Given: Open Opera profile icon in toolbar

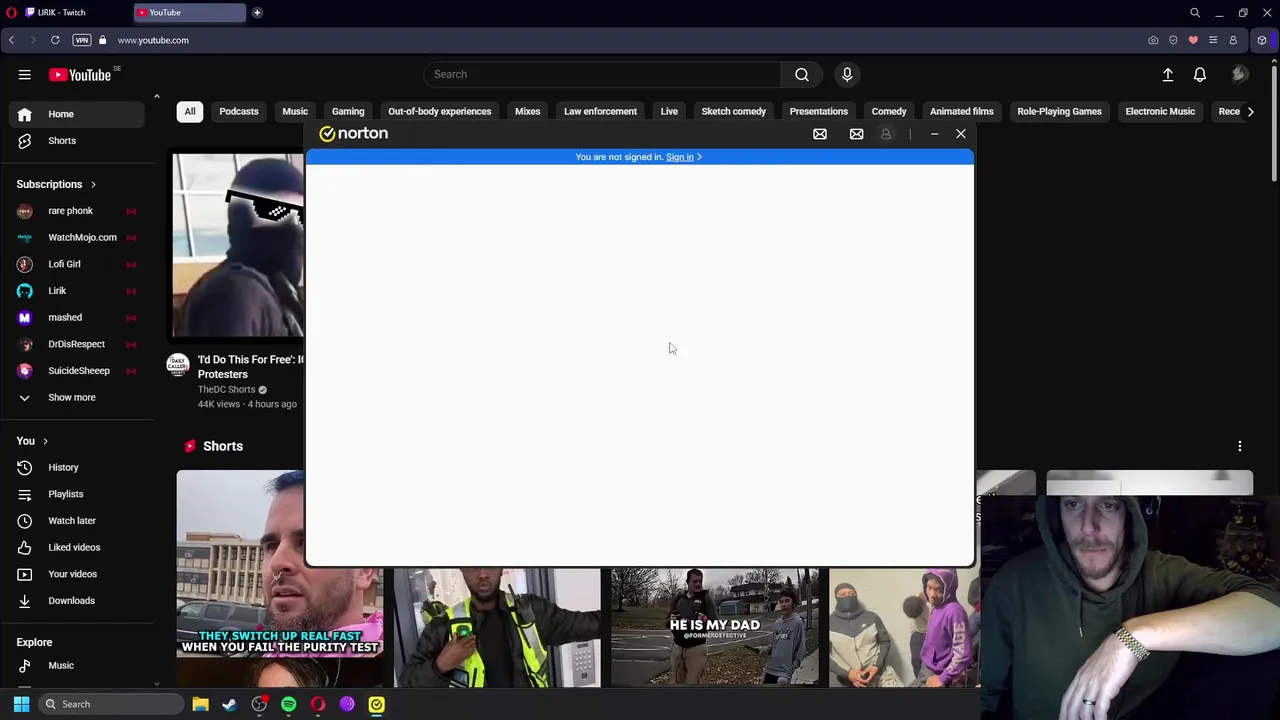Looking at the screenshot, I should coord(1233,40).
